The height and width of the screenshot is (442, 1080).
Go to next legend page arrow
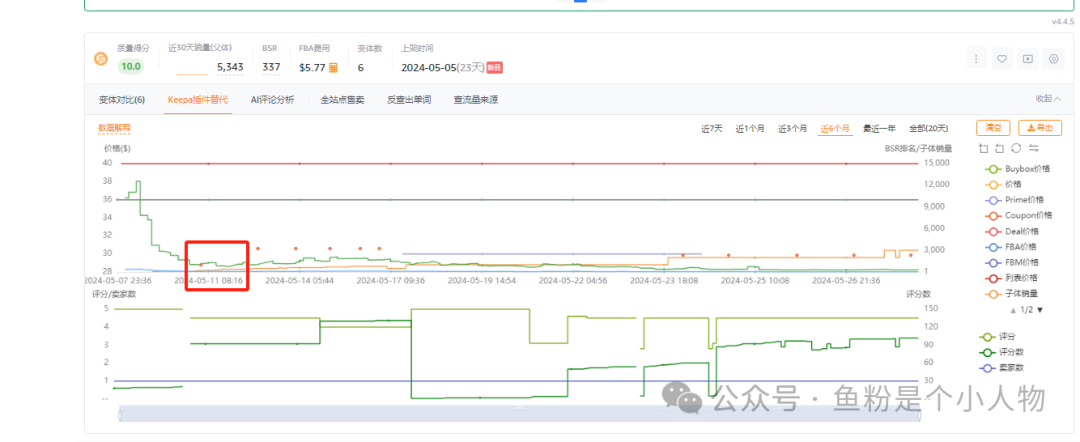click(x=1040, y=310)
